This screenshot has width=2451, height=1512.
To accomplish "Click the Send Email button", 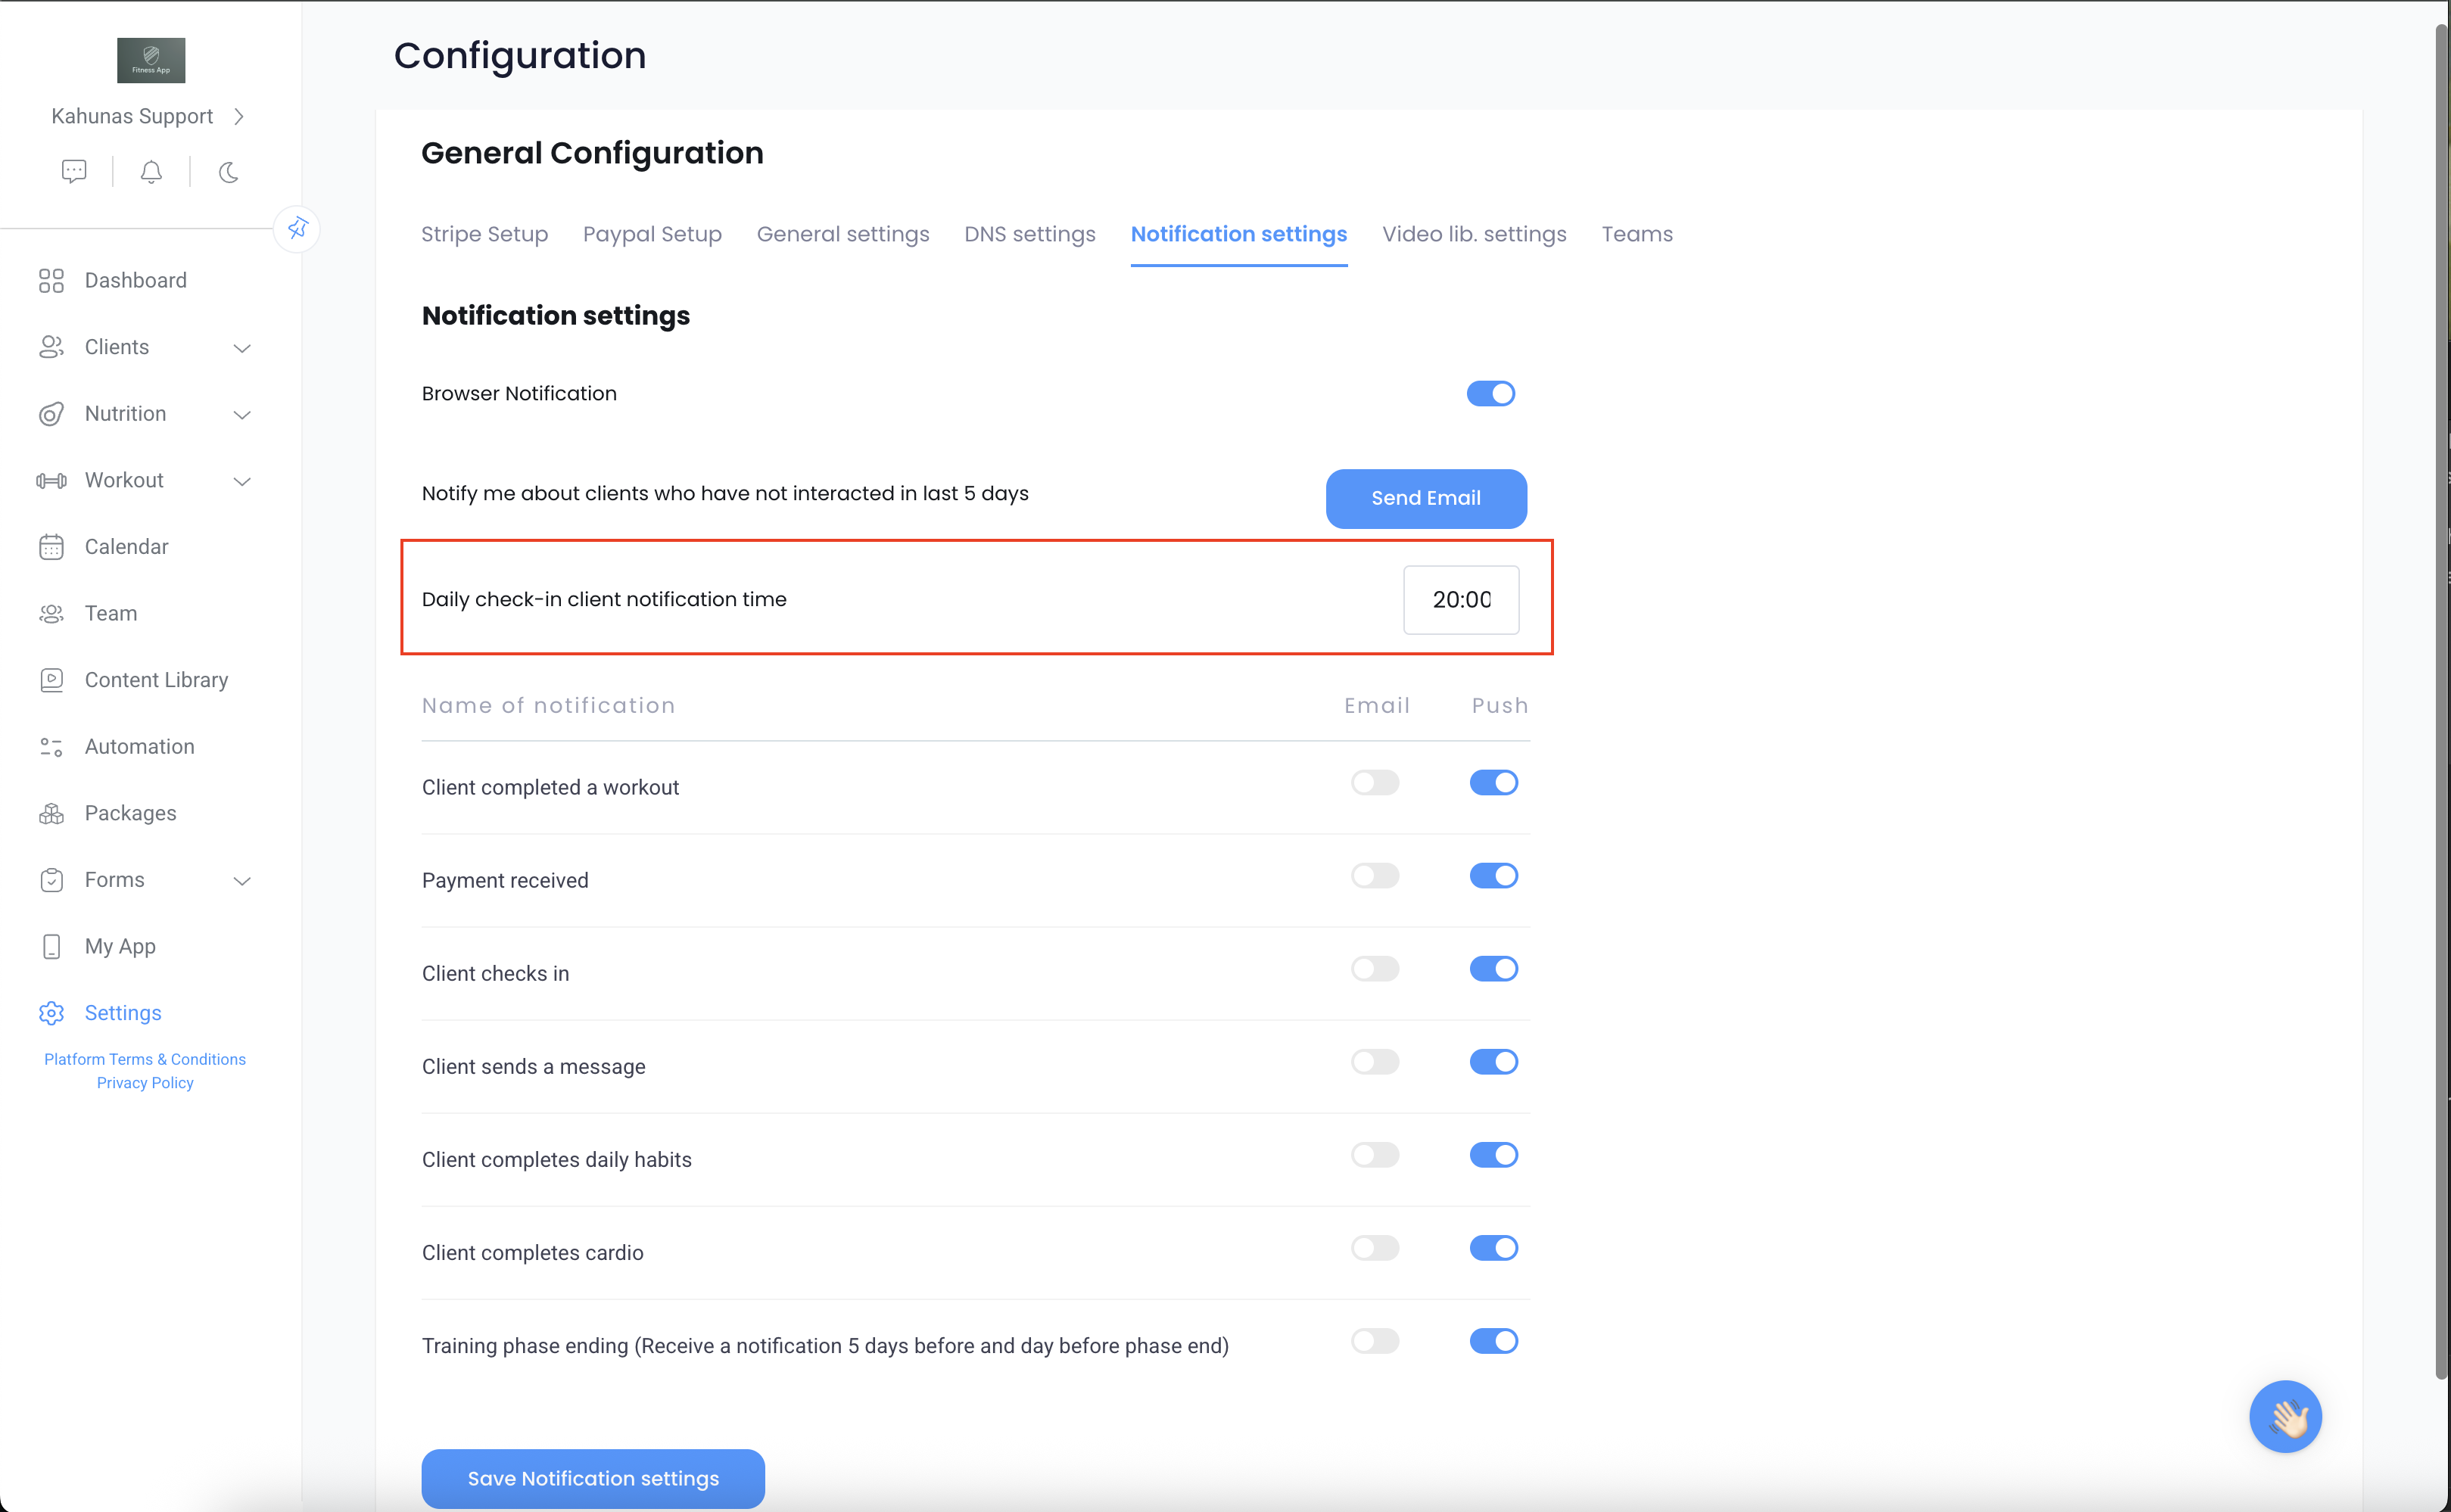I will [x=1425, y=498].
